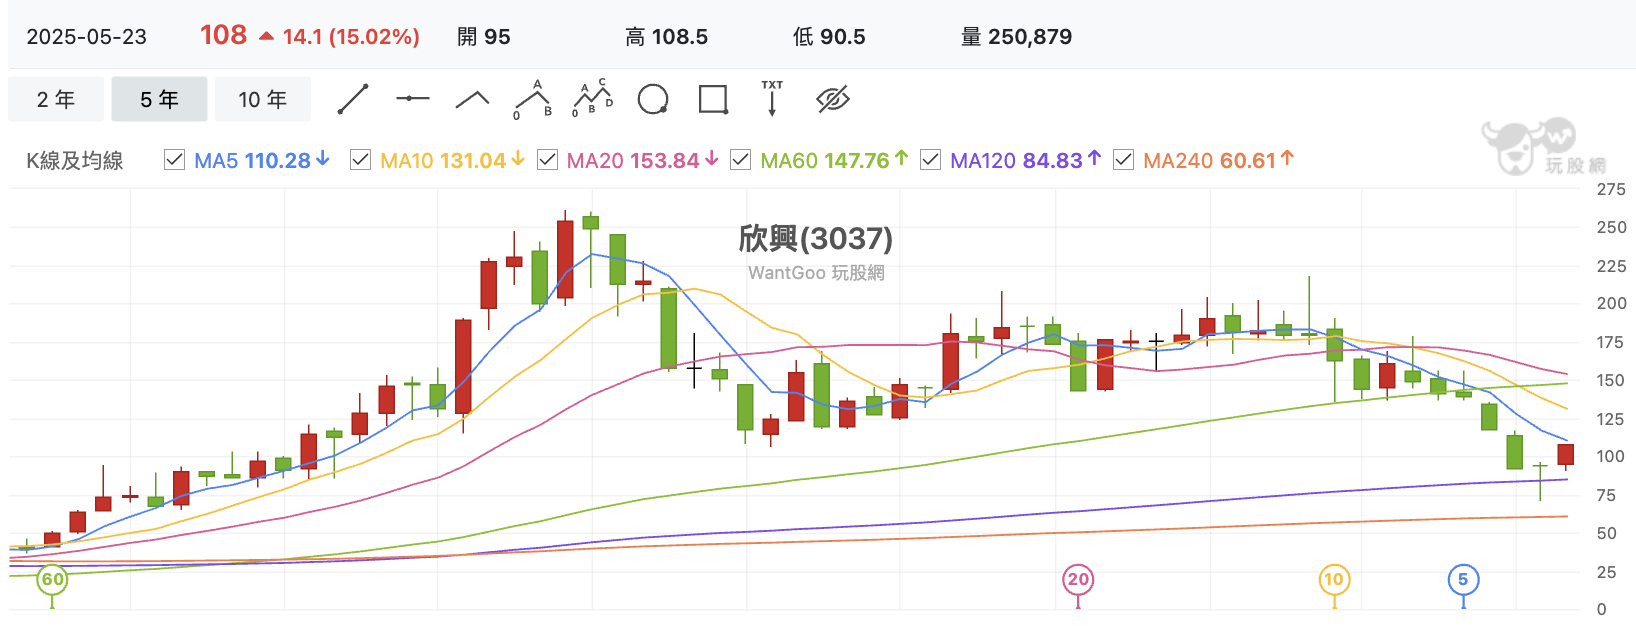Pick the ABCD pattern drawing tool

pyautogui.click(x=592, y=97)
